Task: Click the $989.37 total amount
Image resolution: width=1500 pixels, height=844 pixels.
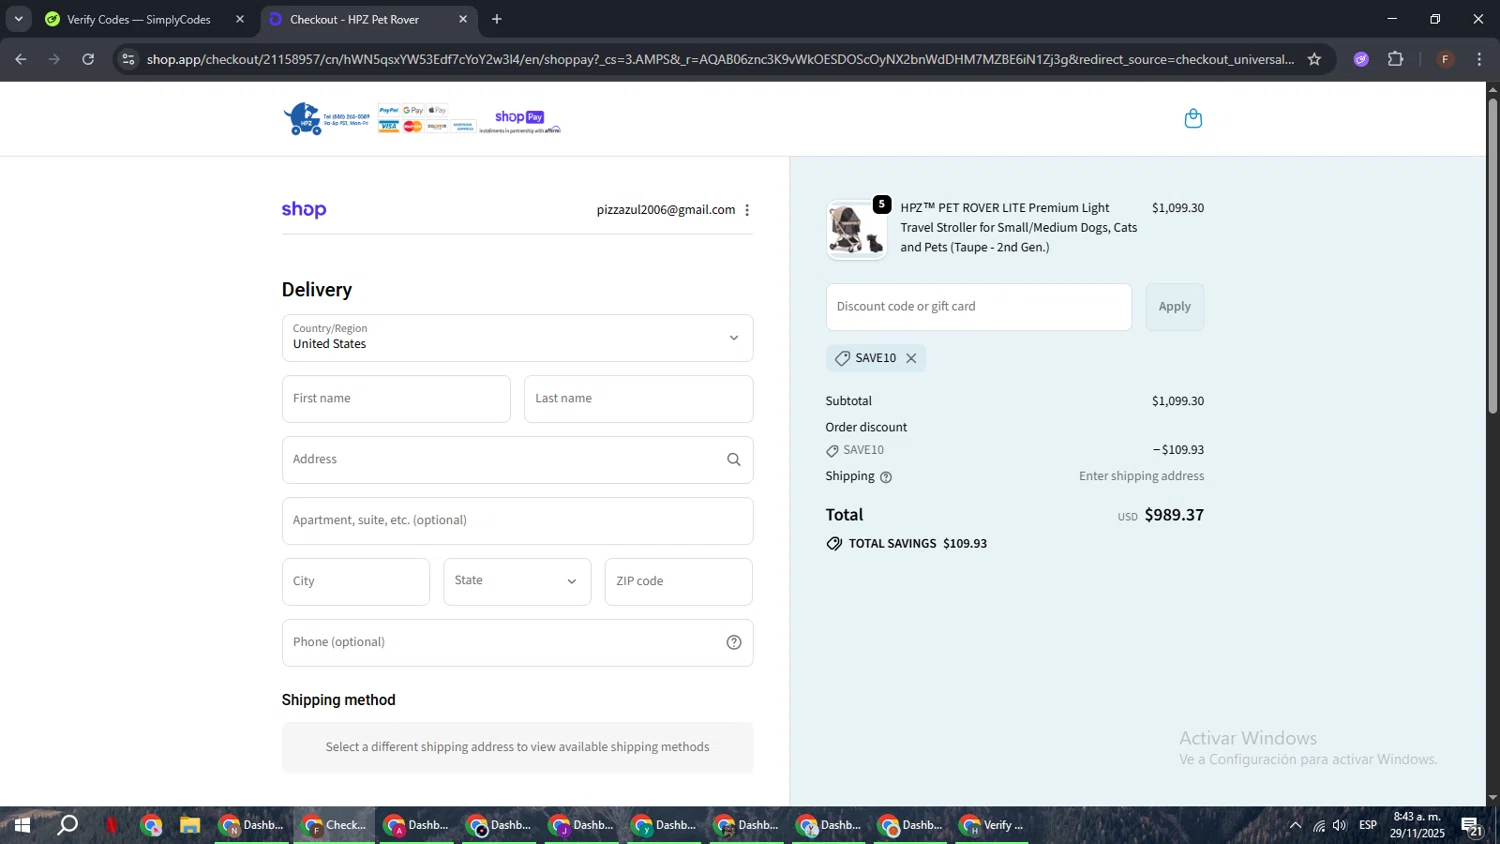Action: 1174,515
